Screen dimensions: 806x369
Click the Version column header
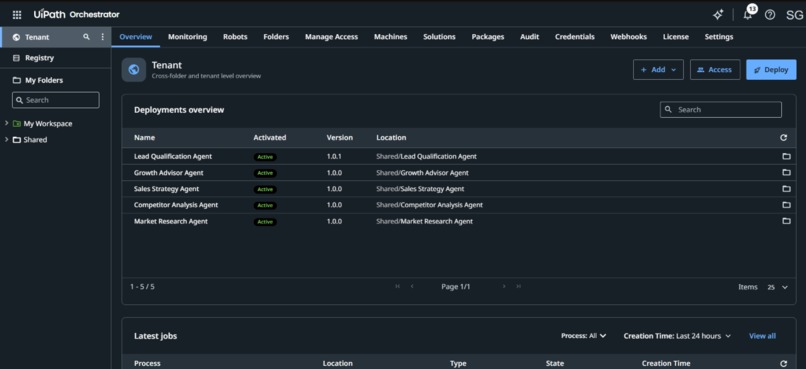tap(340, 138)
